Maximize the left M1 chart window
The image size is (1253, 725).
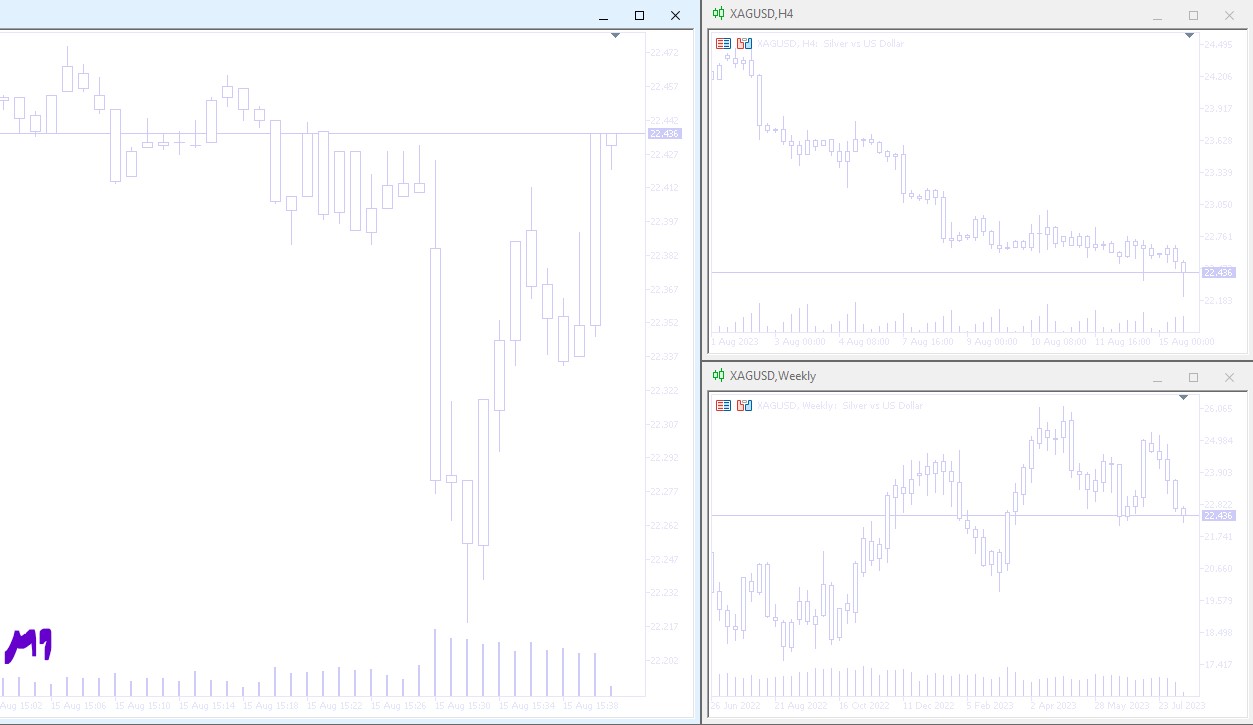[639, 15]
